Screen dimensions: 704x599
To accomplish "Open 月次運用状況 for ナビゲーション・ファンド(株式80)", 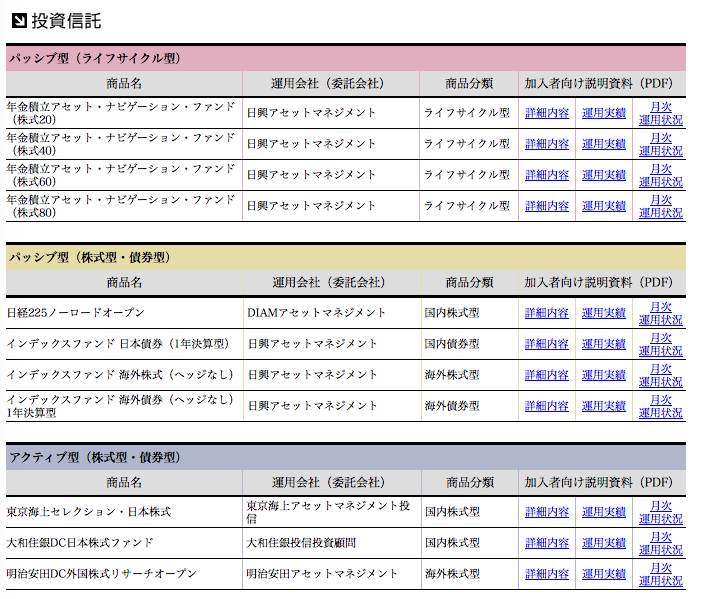I will tap(661, 206).
